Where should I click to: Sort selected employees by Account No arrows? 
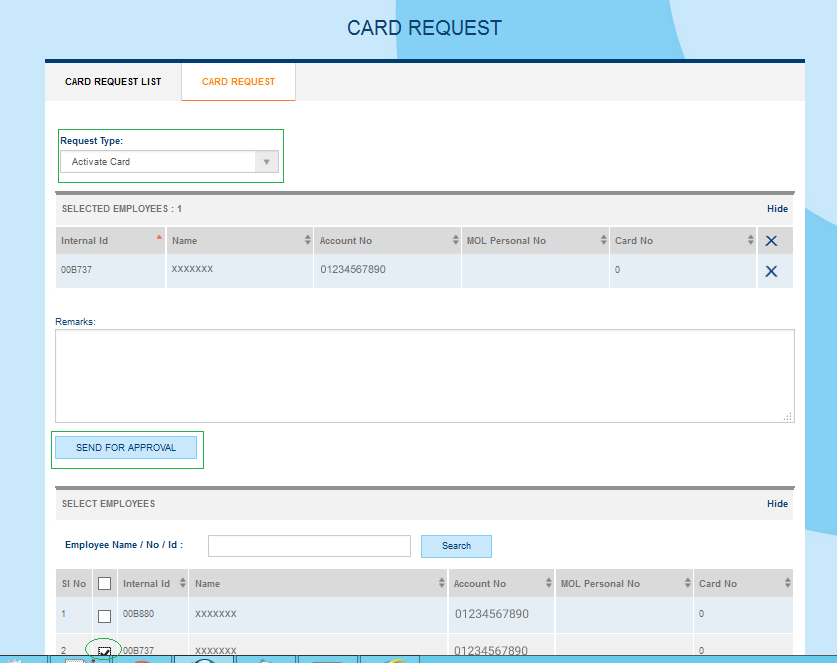click(454, 241)
